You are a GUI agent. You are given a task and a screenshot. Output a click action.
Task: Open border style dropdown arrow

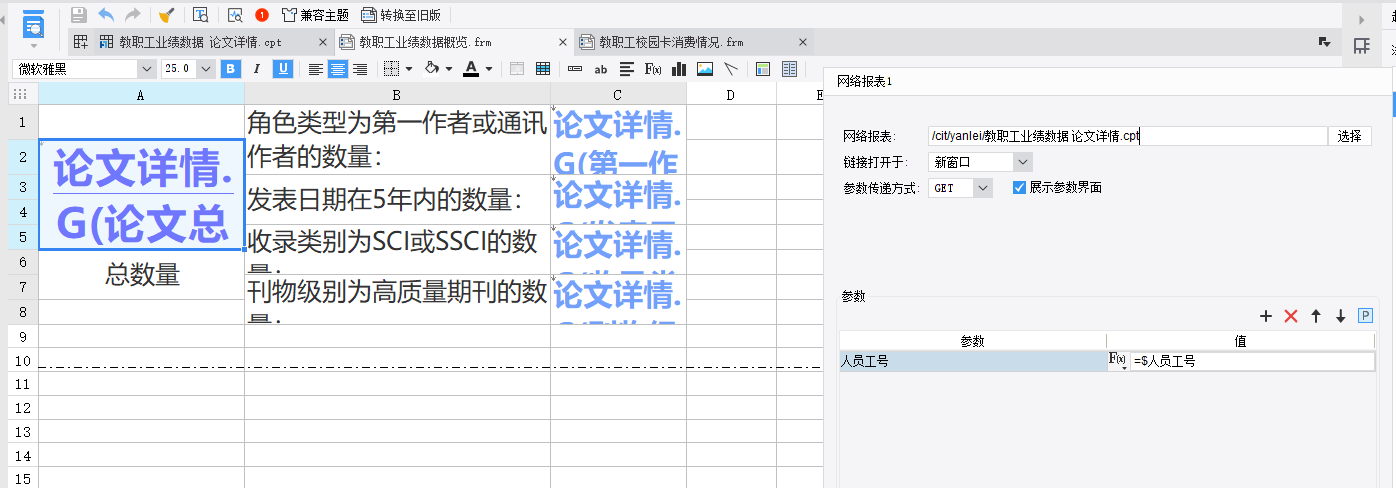[x=409, y=69]
